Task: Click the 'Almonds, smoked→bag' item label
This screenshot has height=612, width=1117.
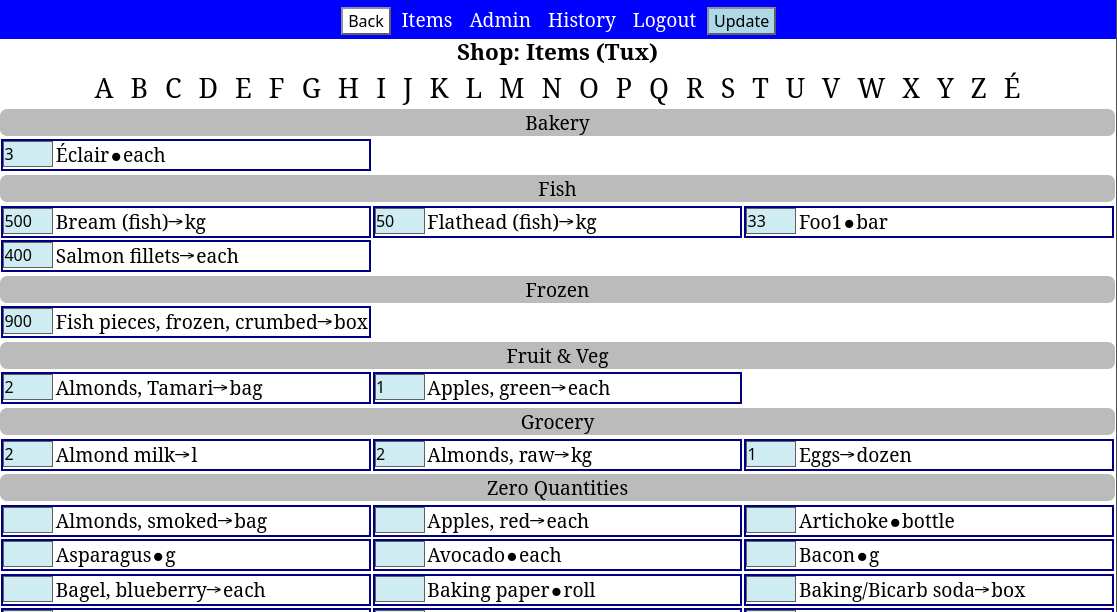Action: (161, 521)
